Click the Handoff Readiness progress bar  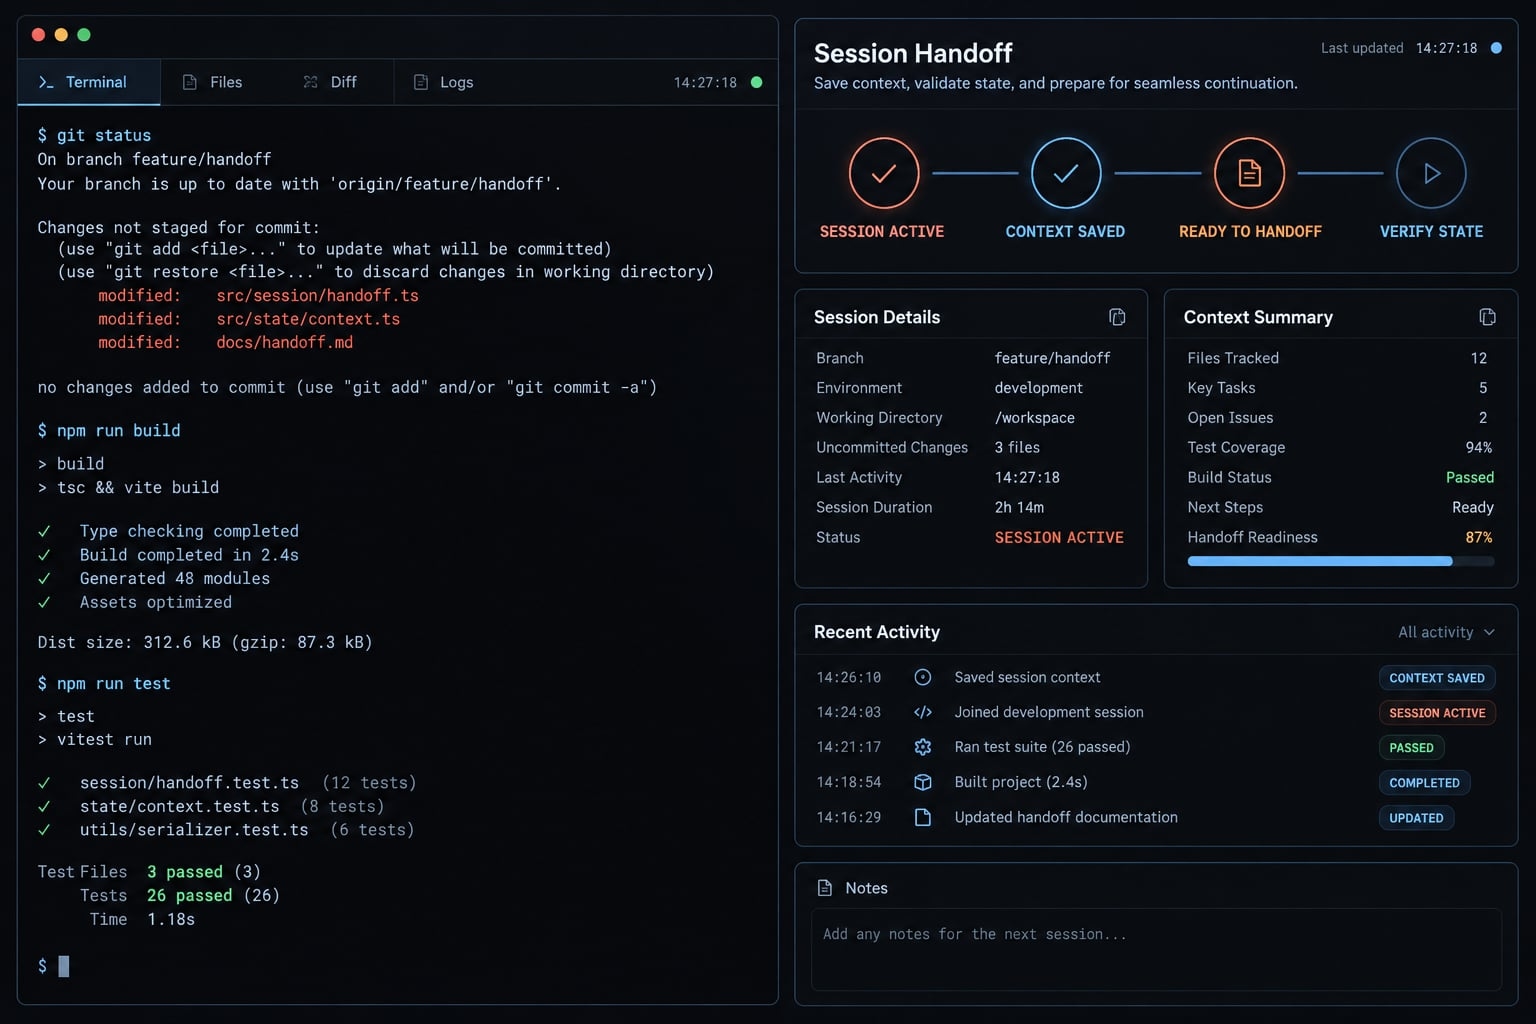1340,562
